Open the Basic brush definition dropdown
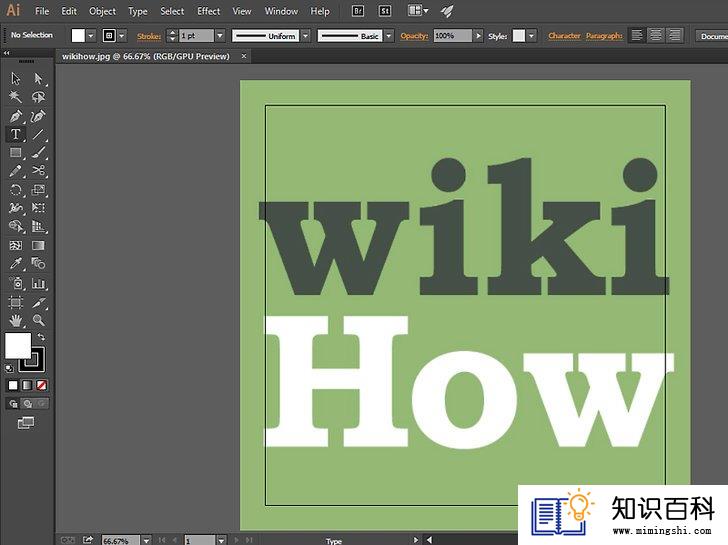Viewport: 728px width, 545px height. click(x=389, y=36)
